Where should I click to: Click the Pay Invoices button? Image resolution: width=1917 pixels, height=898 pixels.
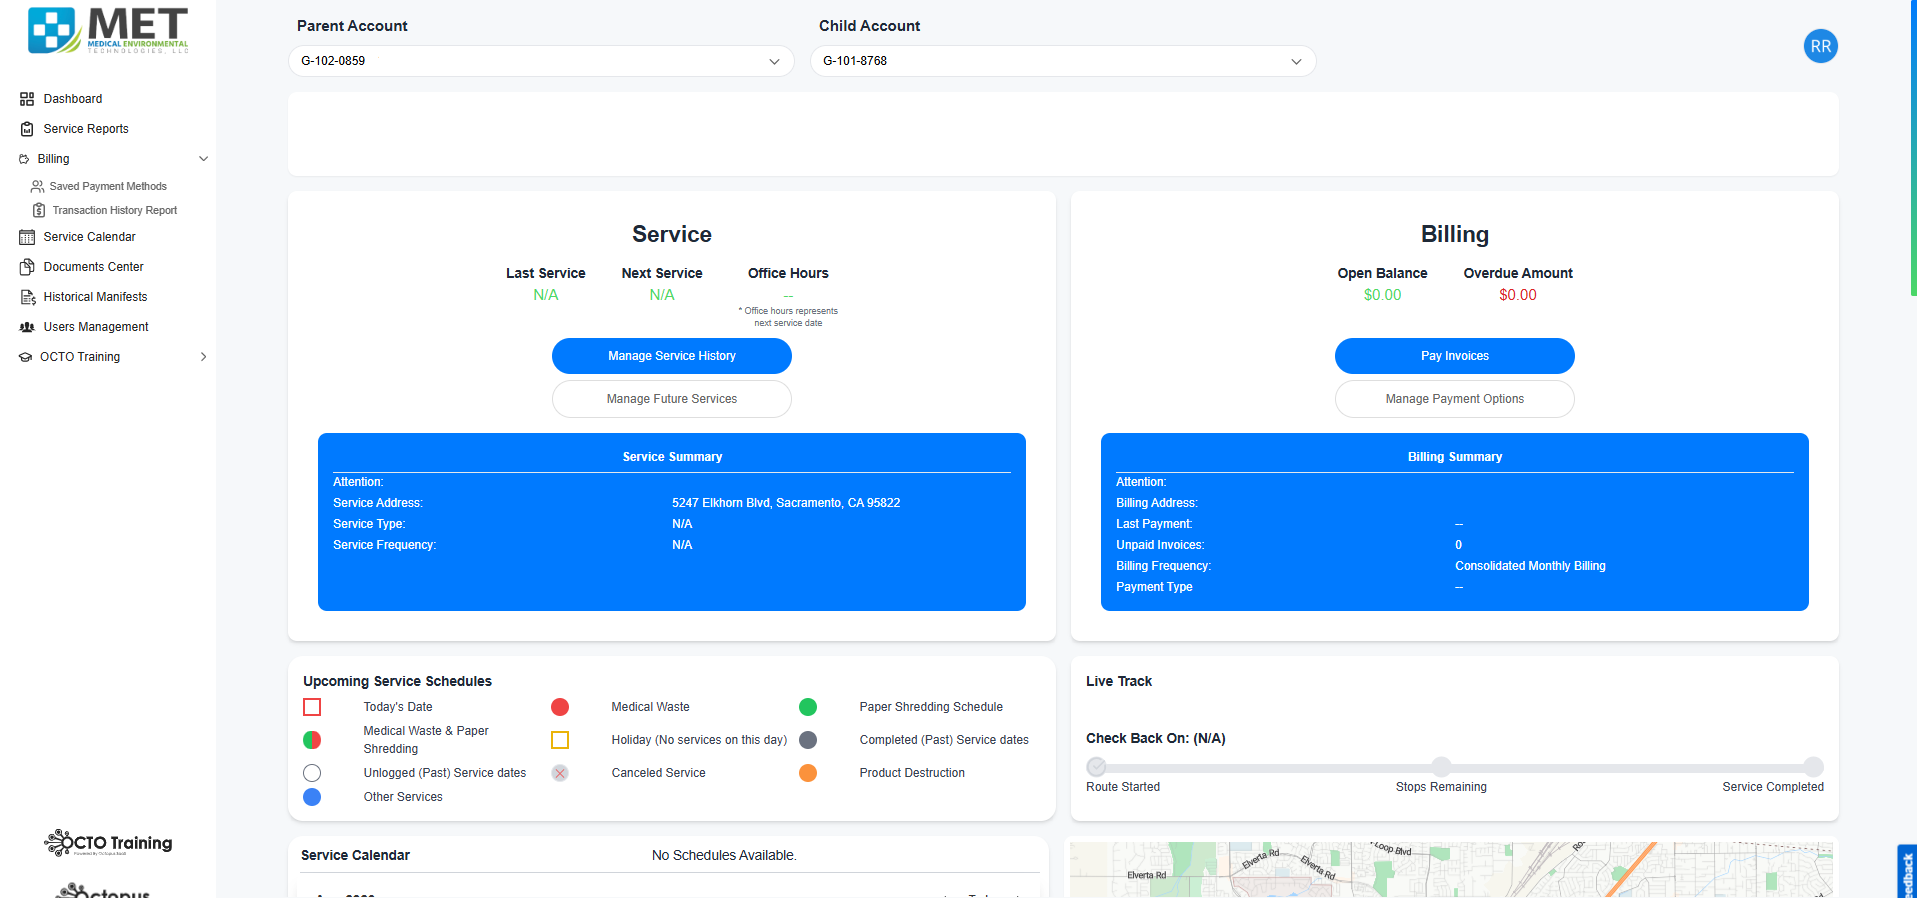click(1455, 356)
